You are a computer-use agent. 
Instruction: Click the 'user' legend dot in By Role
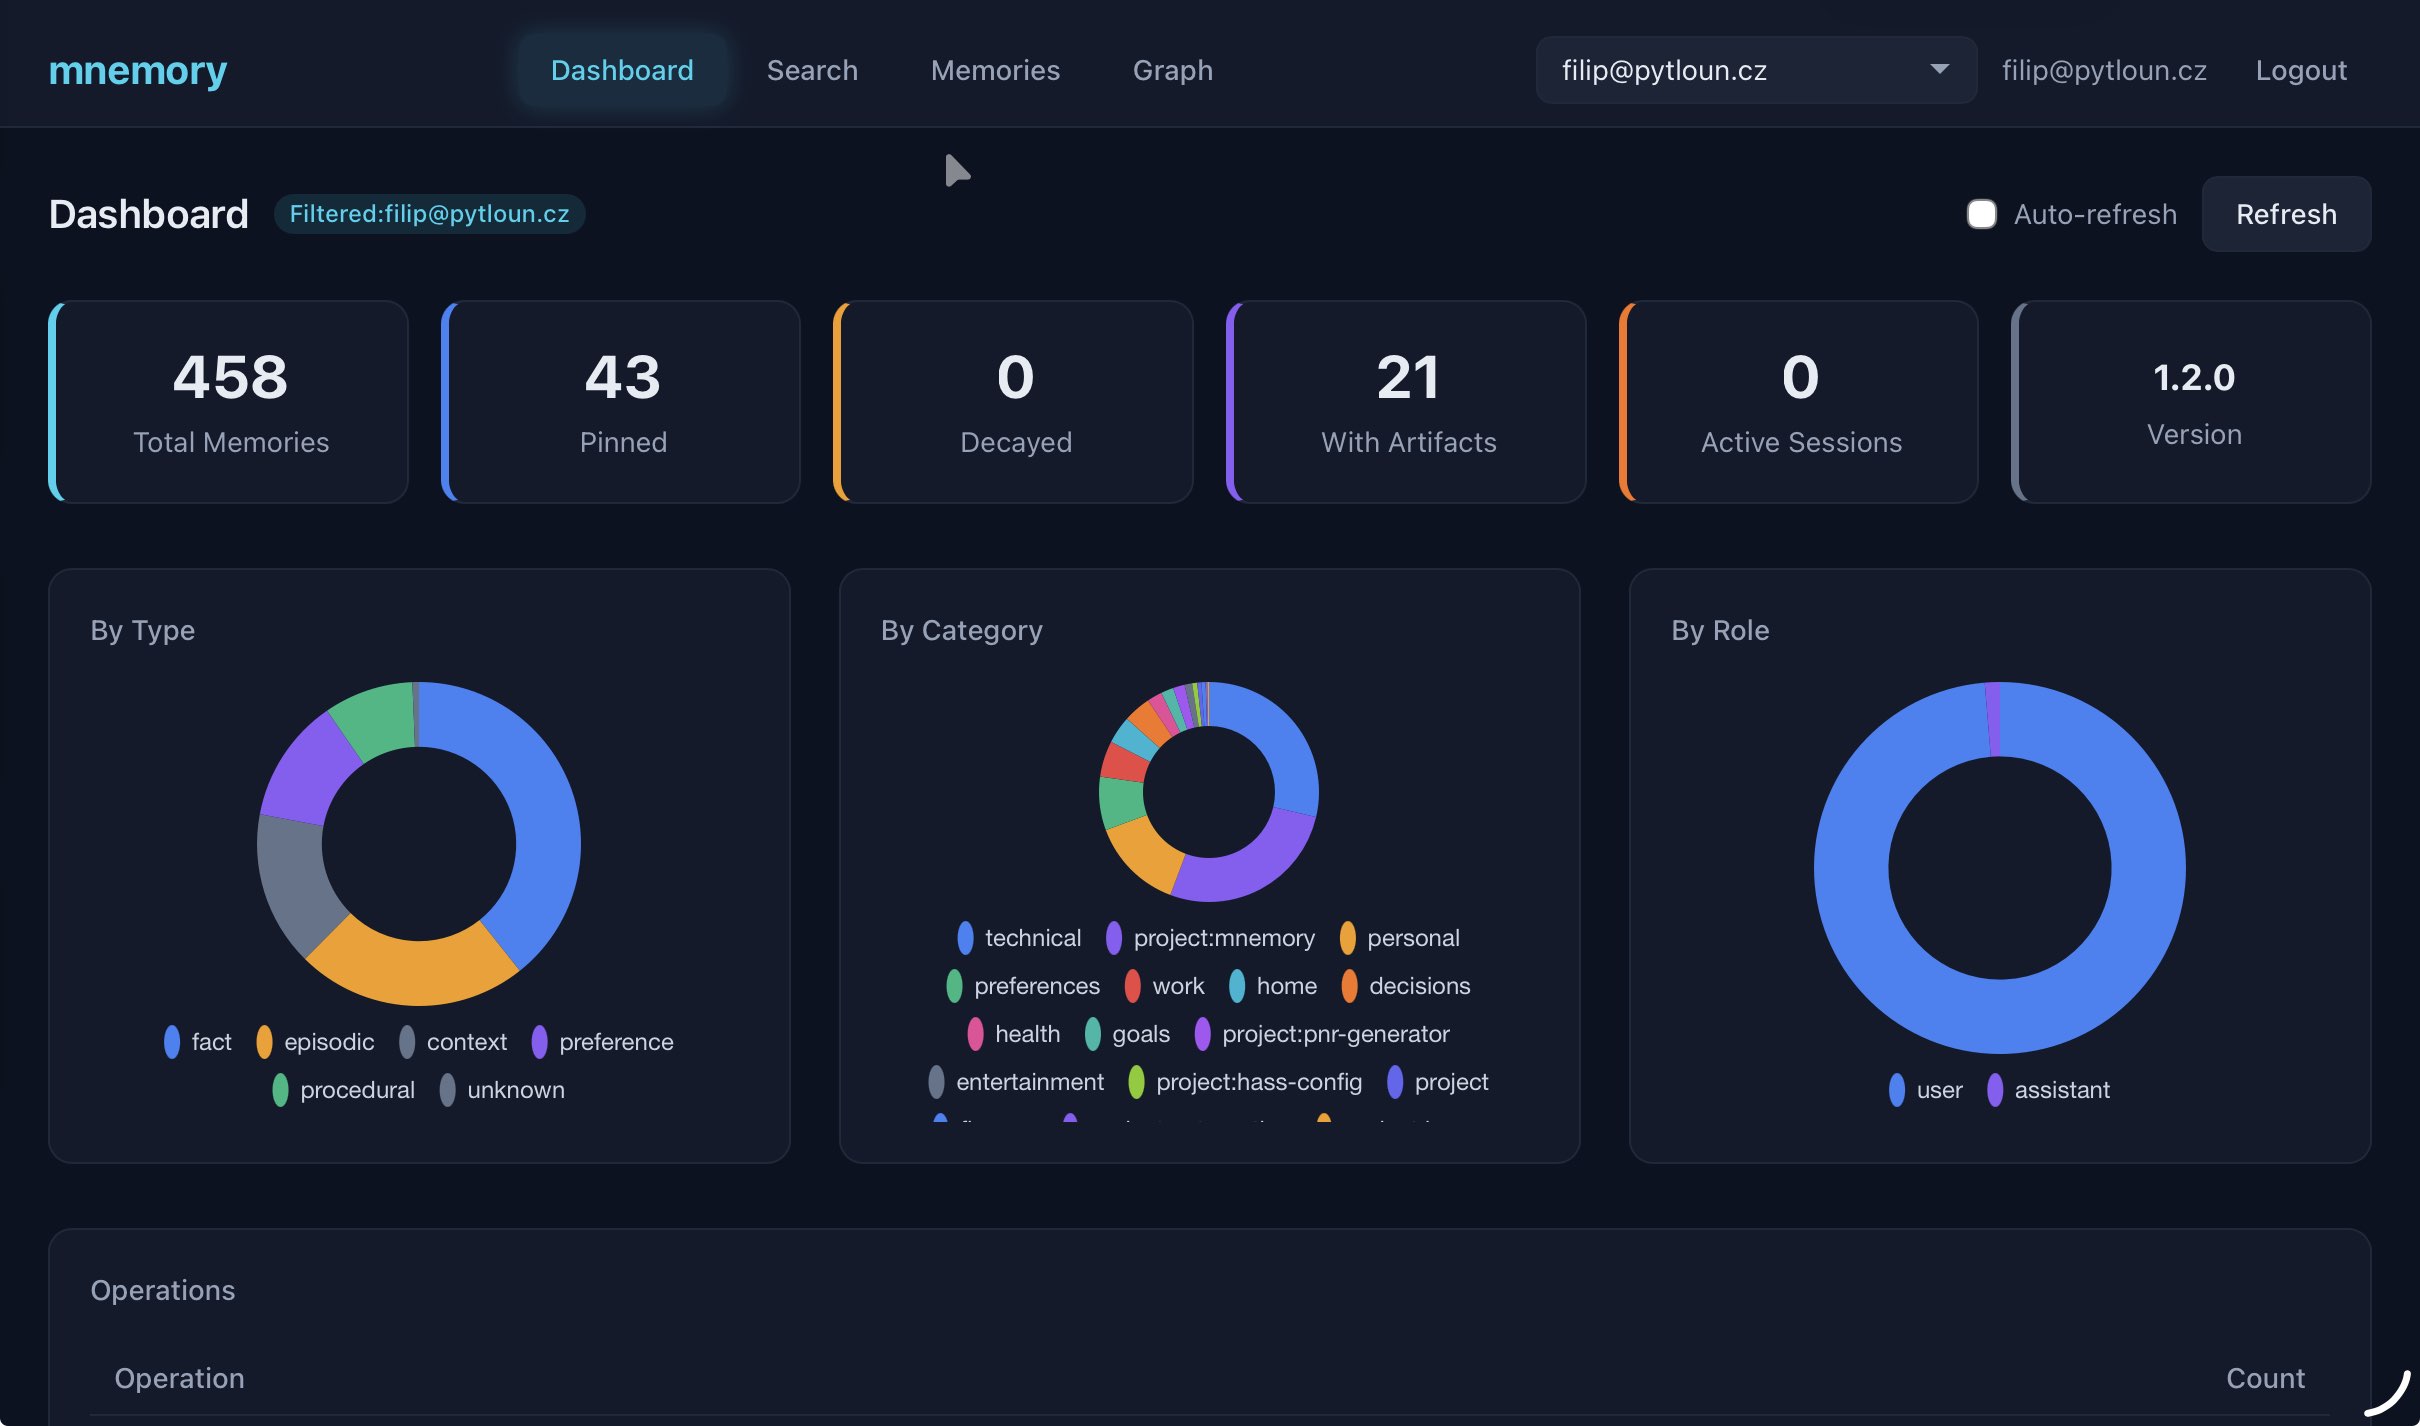(1898, 1090)
